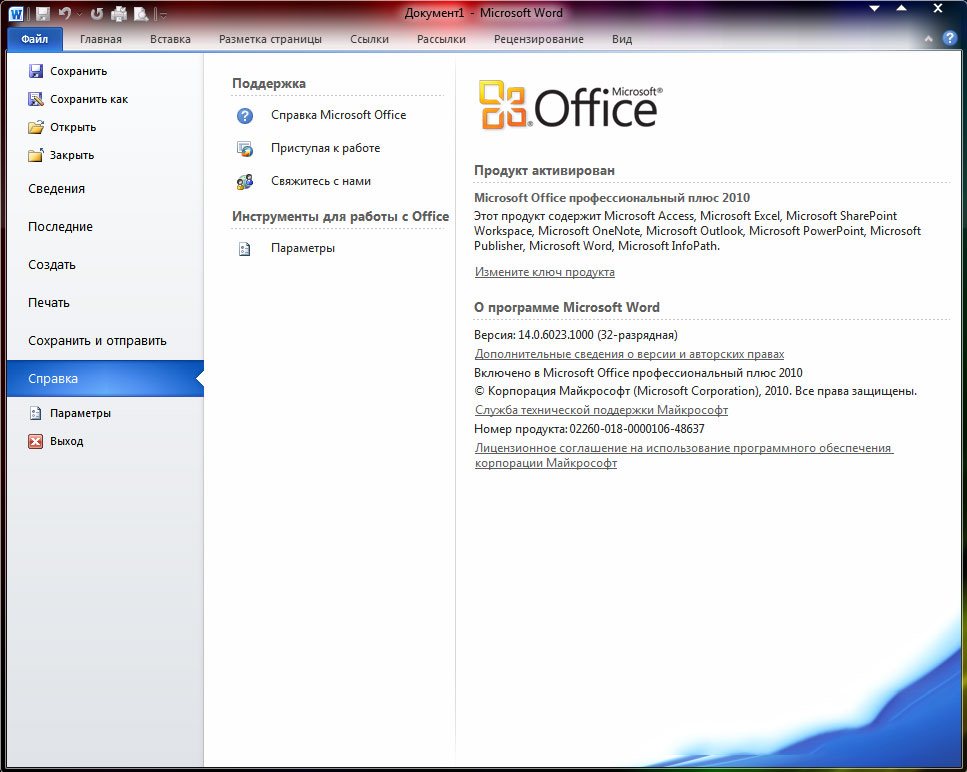
Task: Collapse the ribbon with the chevron arrow
Action: tap(930, 39)
